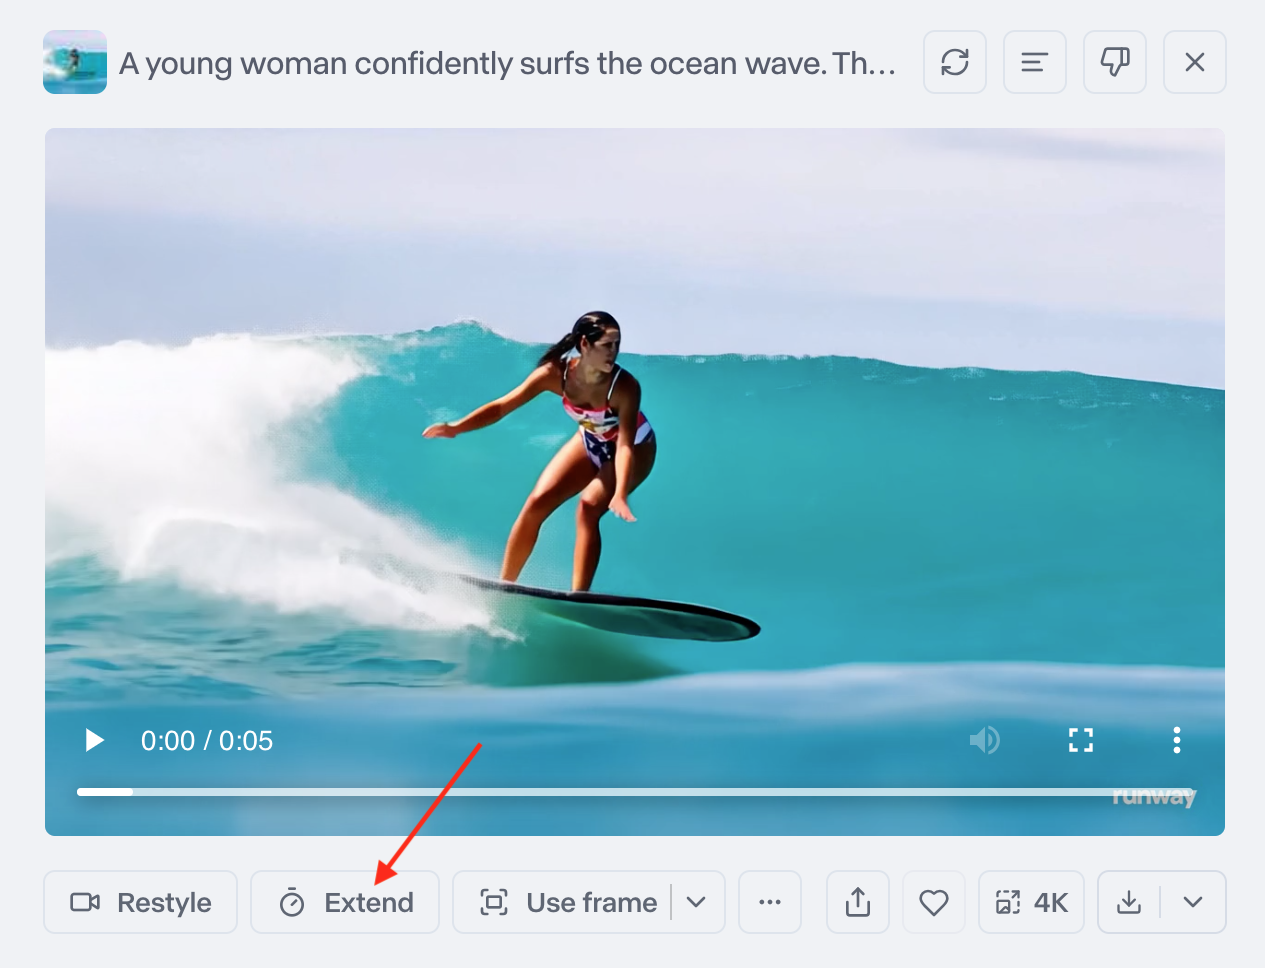Open video player three-dot menu
This screenshot has height=968, width=1265.
(1177, 740)
